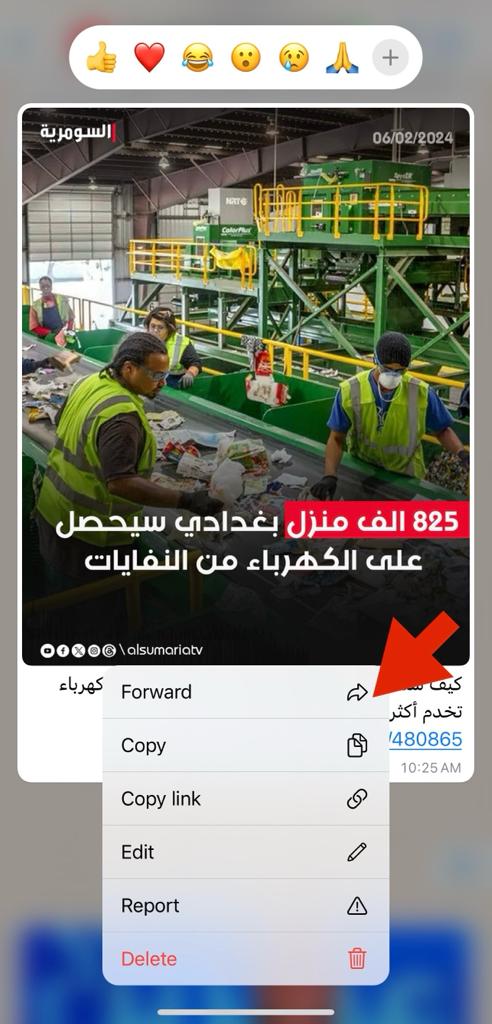Screen dimensions: 492x1024
Task: Choose Copy link in the menu
Action: [246, 799]
